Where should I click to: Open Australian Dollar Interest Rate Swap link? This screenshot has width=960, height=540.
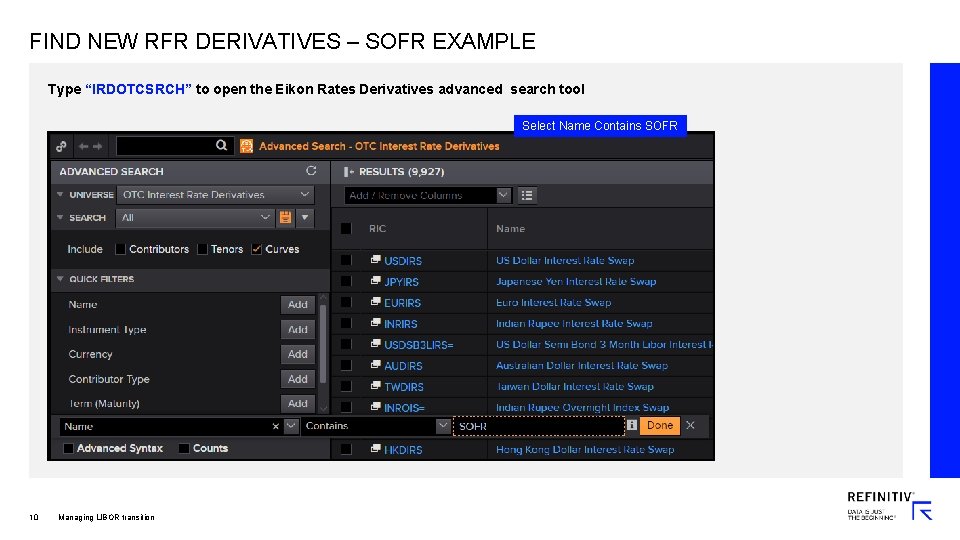[x=582, y=366]
